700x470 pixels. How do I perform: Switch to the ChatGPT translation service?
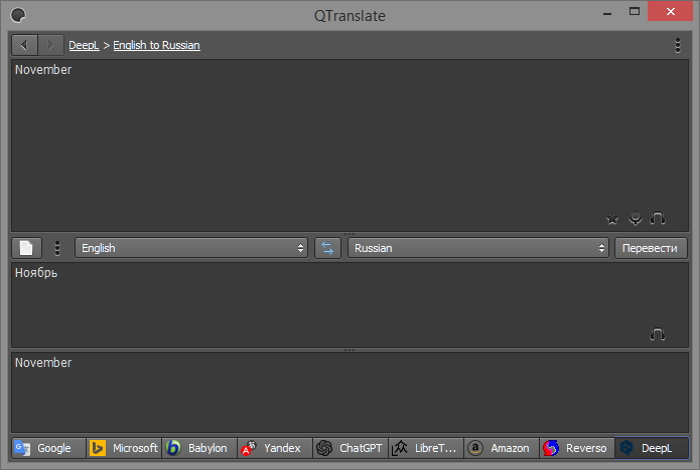[350, 448]
